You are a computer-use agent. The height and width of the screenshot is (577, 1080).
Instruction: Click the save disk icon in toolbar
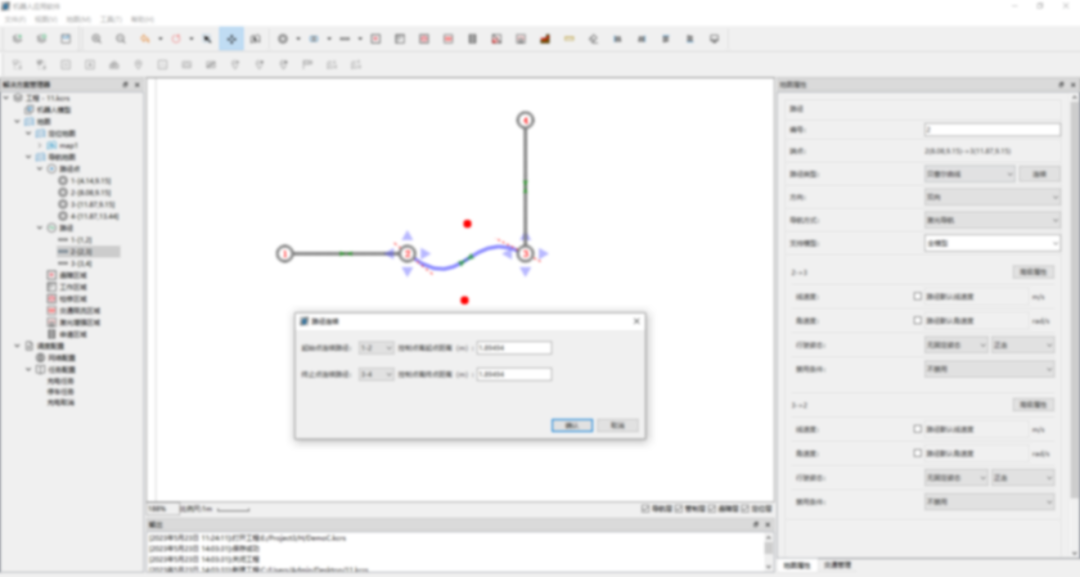pyautogui.click(x=66, y=39)
